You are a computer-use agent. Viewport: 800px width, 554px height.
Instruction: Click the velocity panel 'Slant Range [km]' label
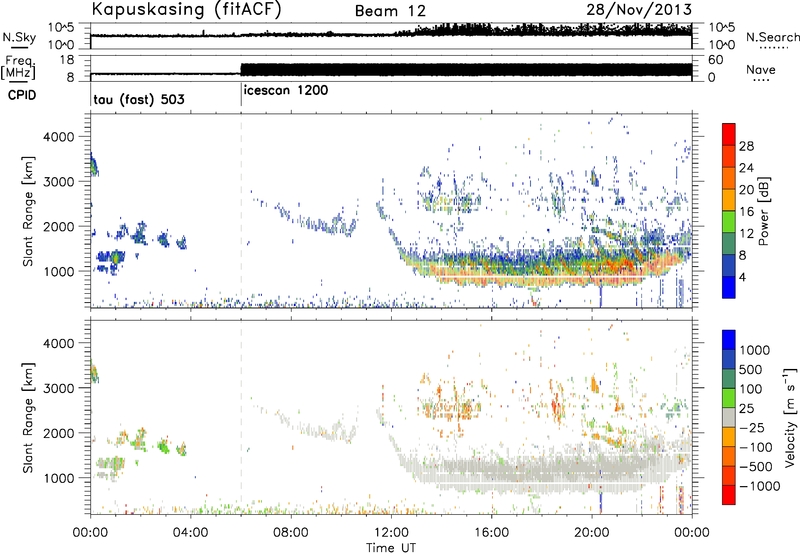click(x=29, y=417)
